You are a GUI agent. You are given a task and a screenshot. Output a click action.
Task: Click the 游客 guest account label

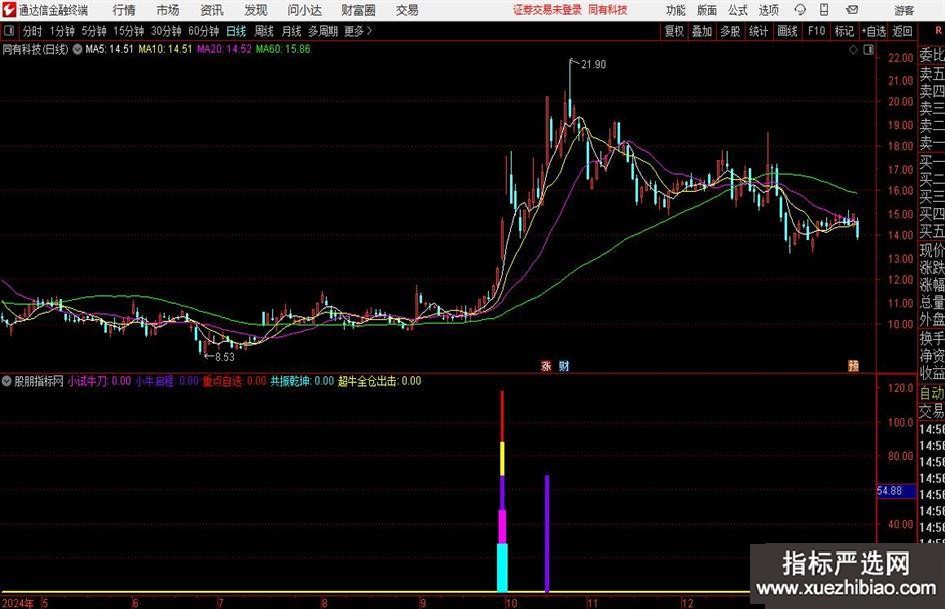(x=904, y=10)
